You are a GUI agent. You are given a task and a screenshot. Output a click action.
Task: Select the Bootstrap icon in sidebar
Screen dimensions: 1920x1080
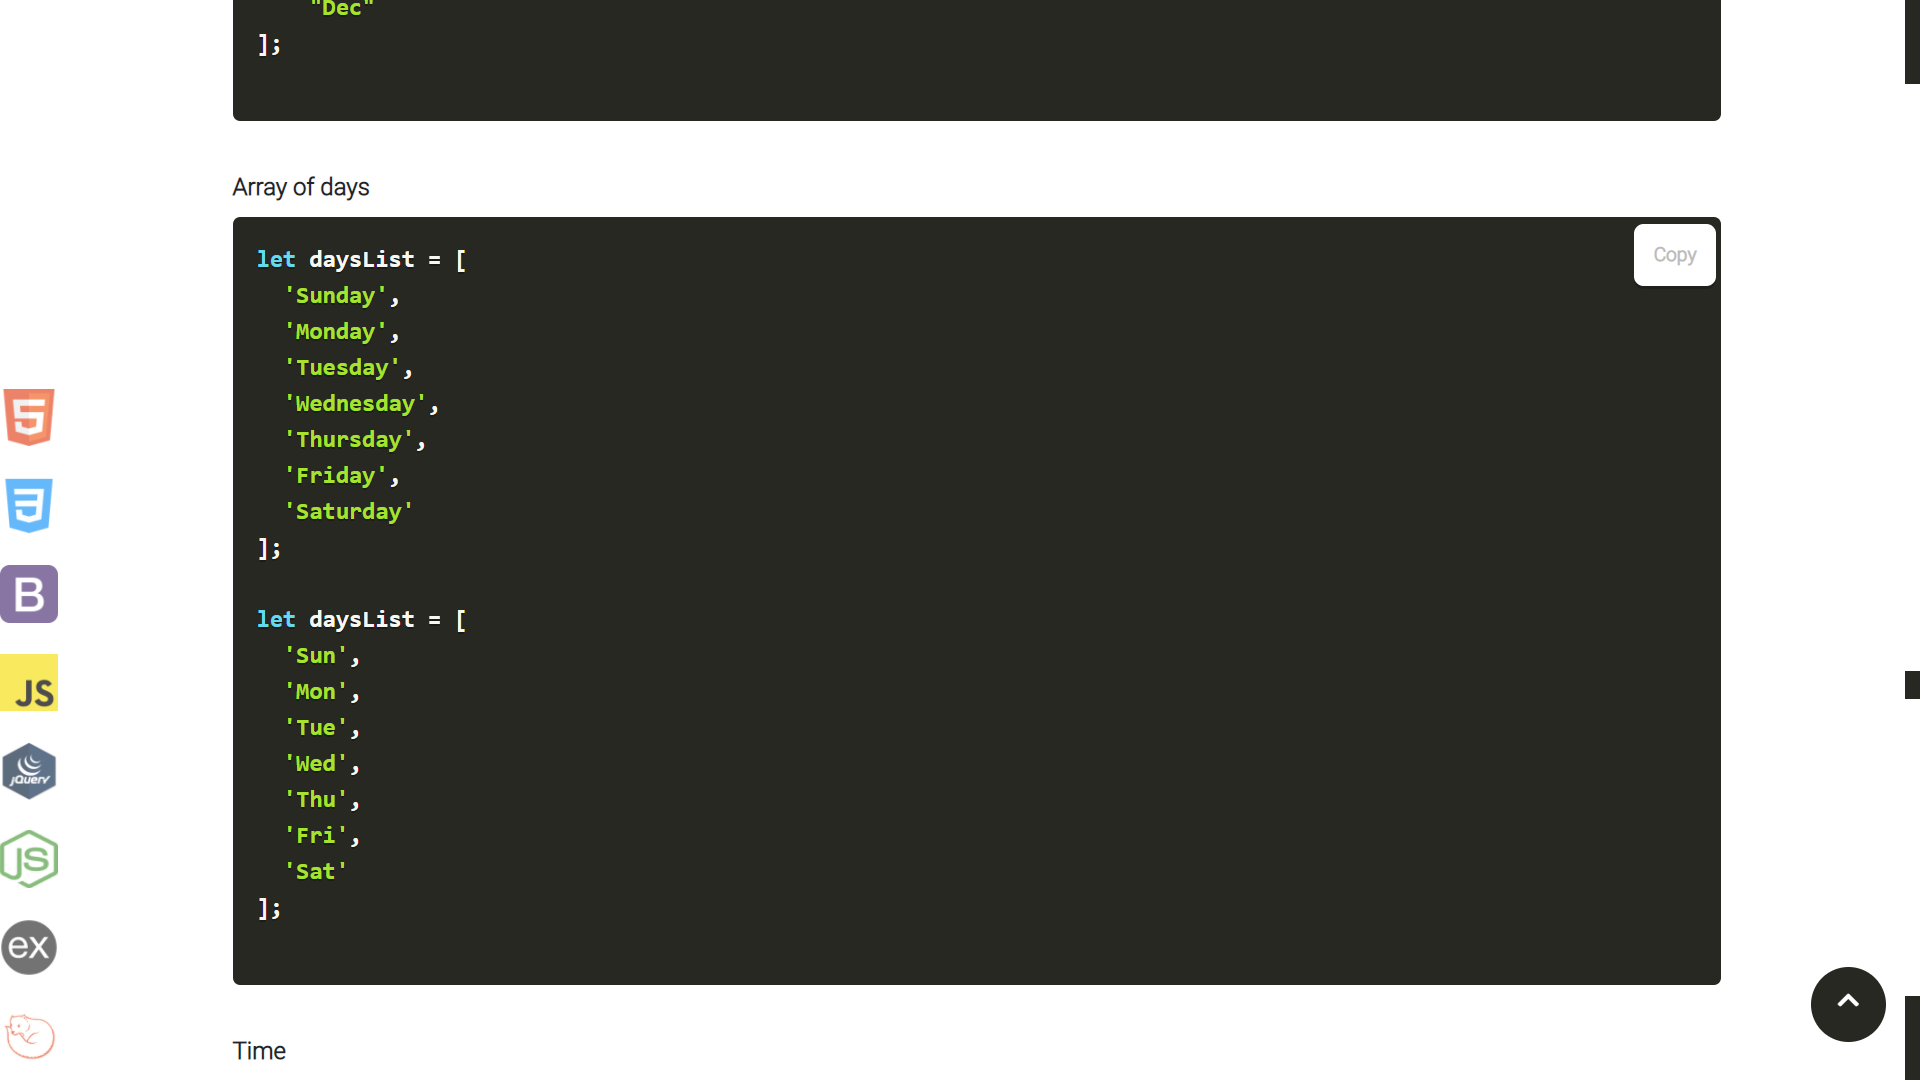[x=29, y=593]
